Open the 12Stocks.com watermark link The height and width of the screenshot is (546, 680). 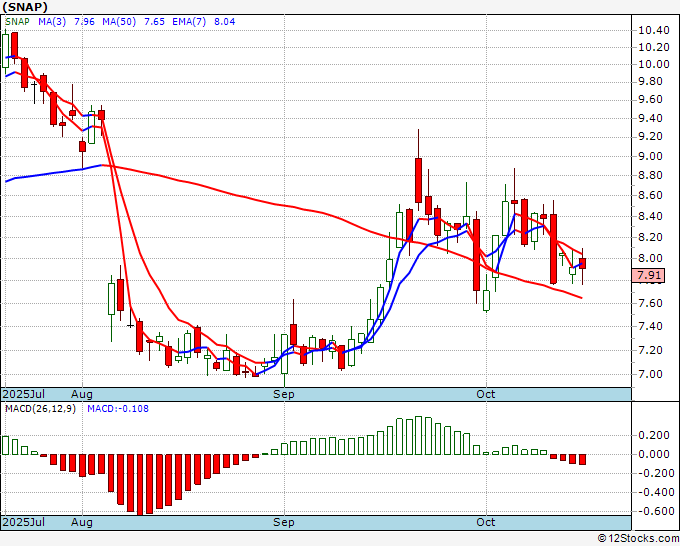pyautogui.click(x=638, y=538)
